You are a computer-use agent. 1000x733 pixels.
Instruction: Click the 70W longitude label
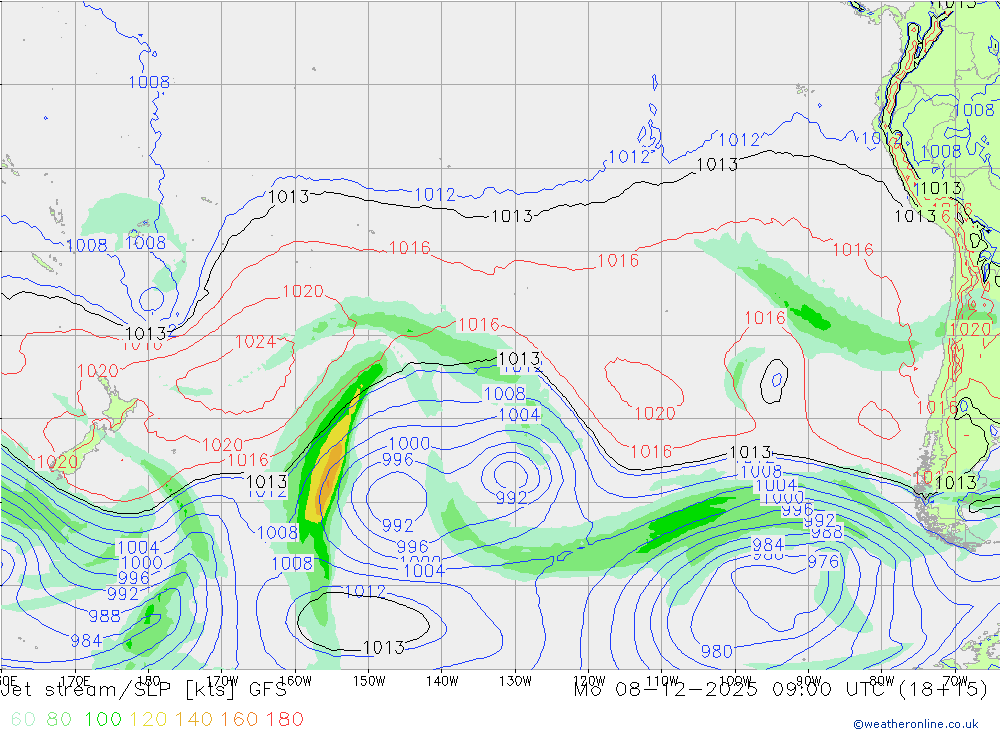(955, 681)
